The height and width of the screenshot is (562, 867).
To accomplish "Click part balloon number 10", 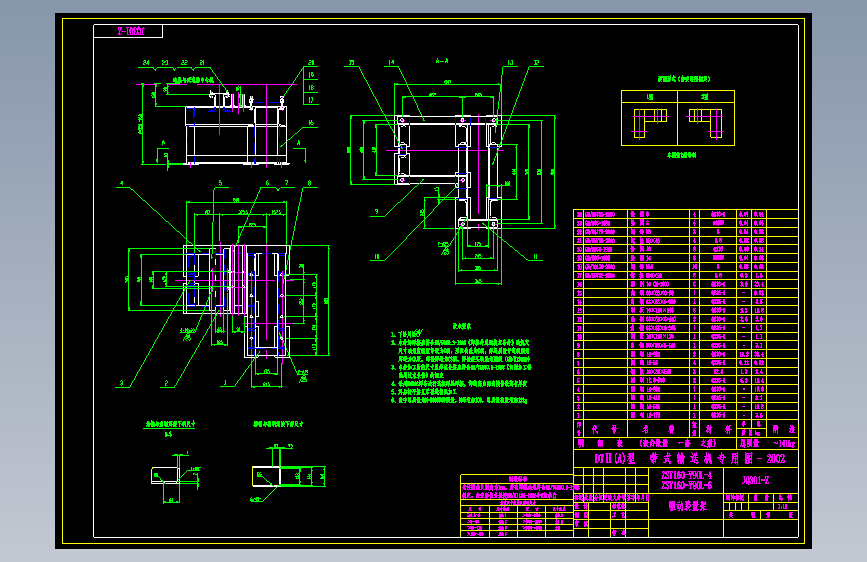I will pyautogui.click(x=377, y=257).
